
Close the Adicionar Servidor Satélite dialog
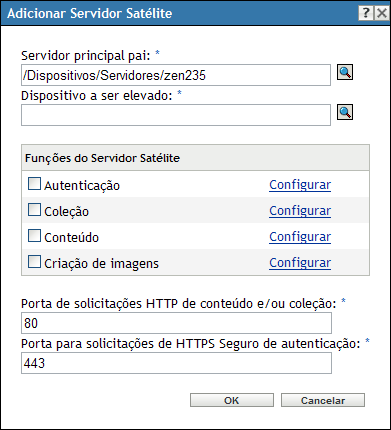pyautogui.click(x=381, y=13)
